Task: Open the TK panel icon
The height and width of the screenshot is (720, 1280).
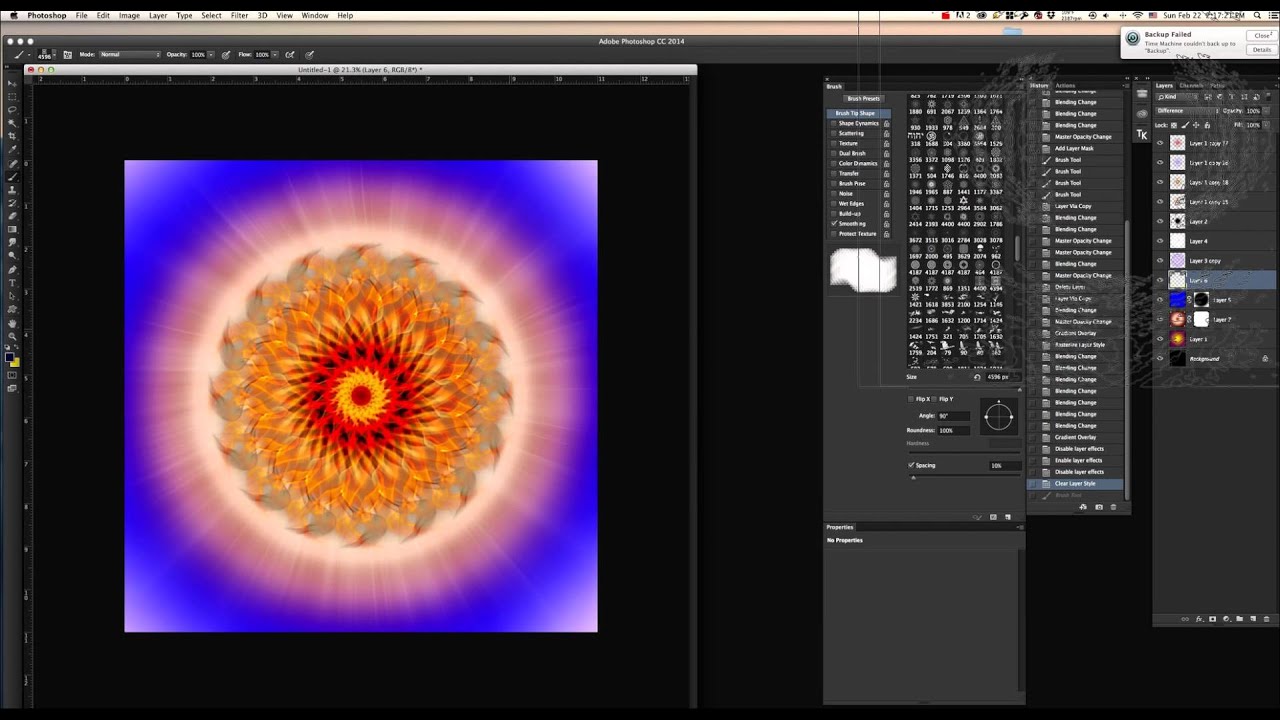Action: [x=1142, y=134]
